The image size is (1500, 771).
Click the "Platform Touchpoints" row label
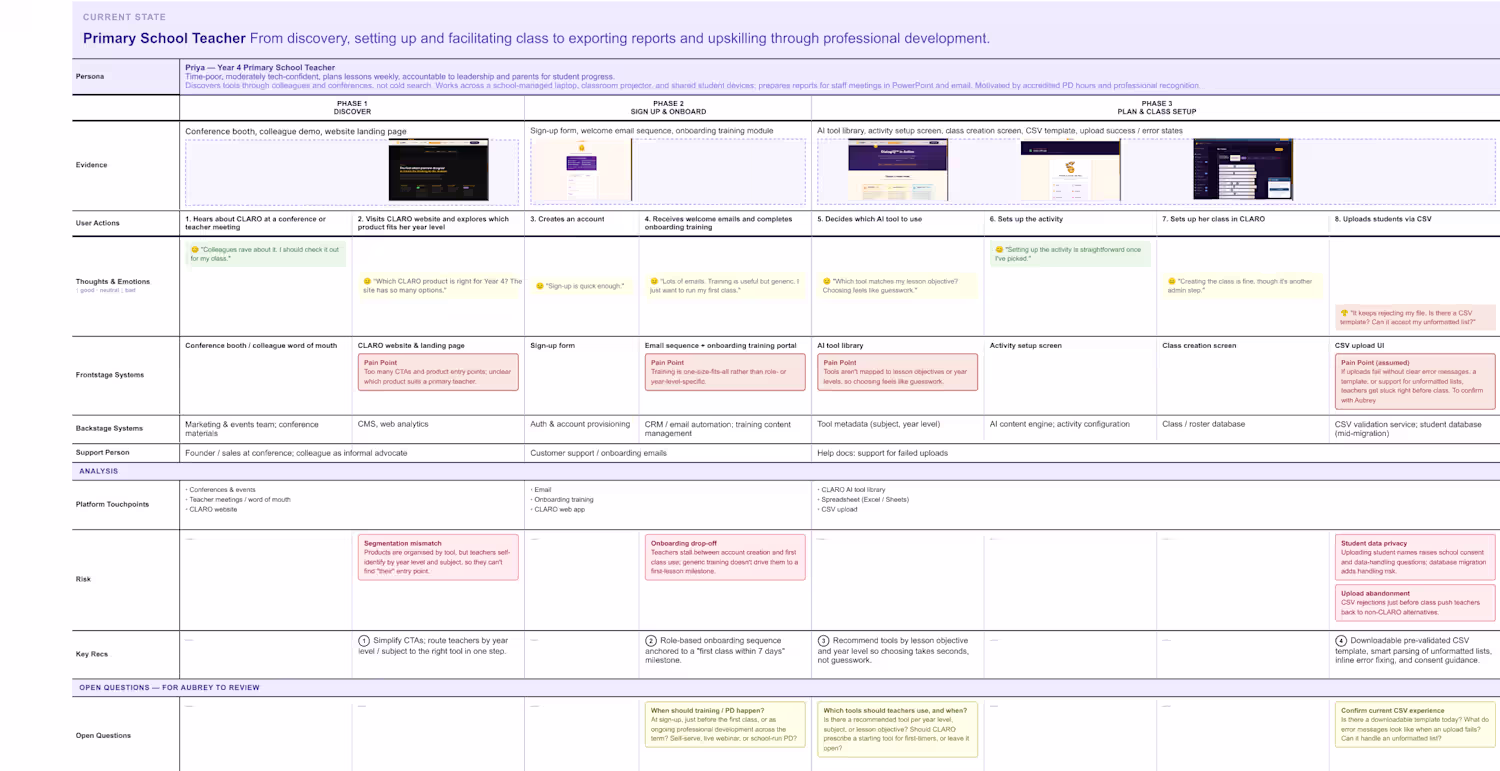pyautogui.click(x=112, y=504)
